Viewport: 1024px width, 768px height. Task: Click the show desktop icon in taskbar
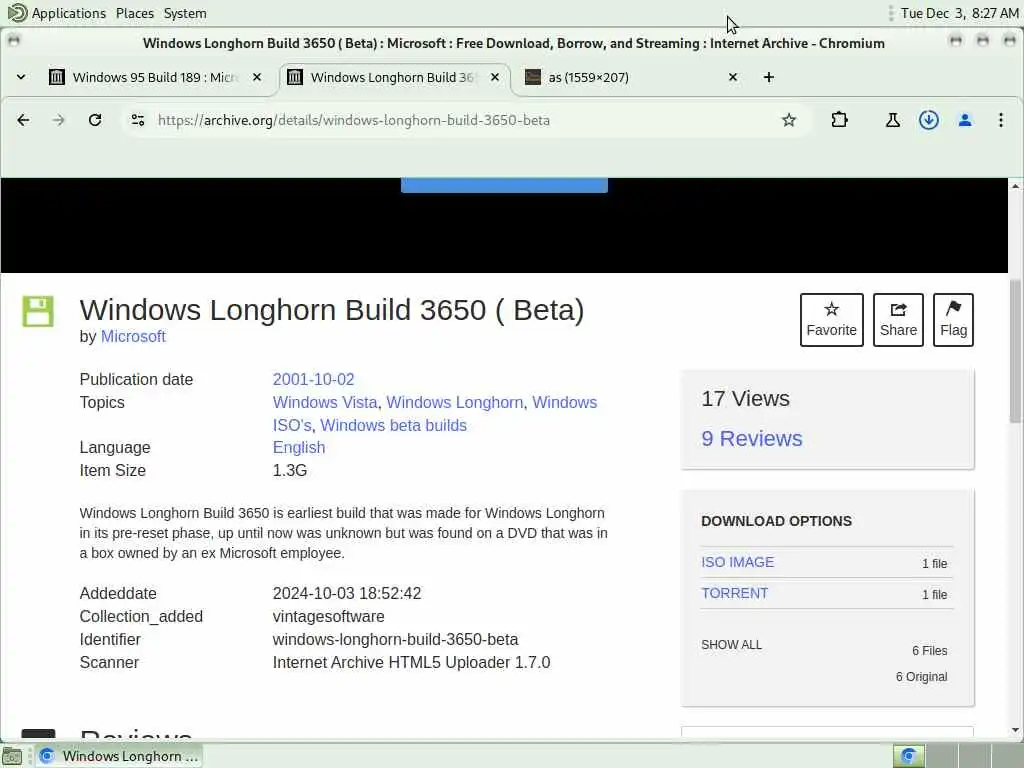click(12, 757)
